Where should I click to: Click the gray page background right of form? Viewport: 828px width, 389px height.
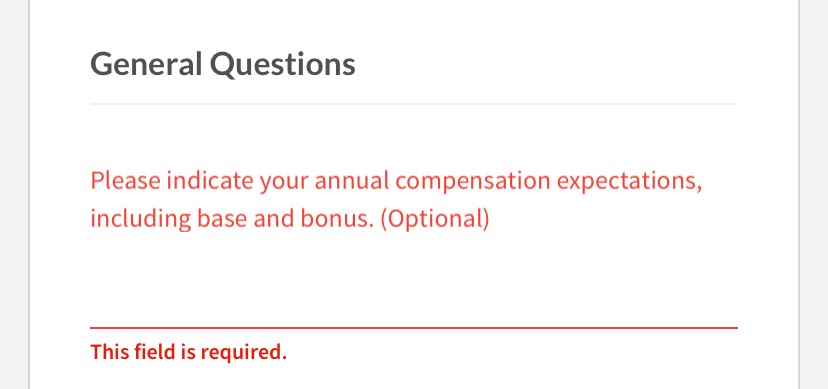click(x=814, y=194)
